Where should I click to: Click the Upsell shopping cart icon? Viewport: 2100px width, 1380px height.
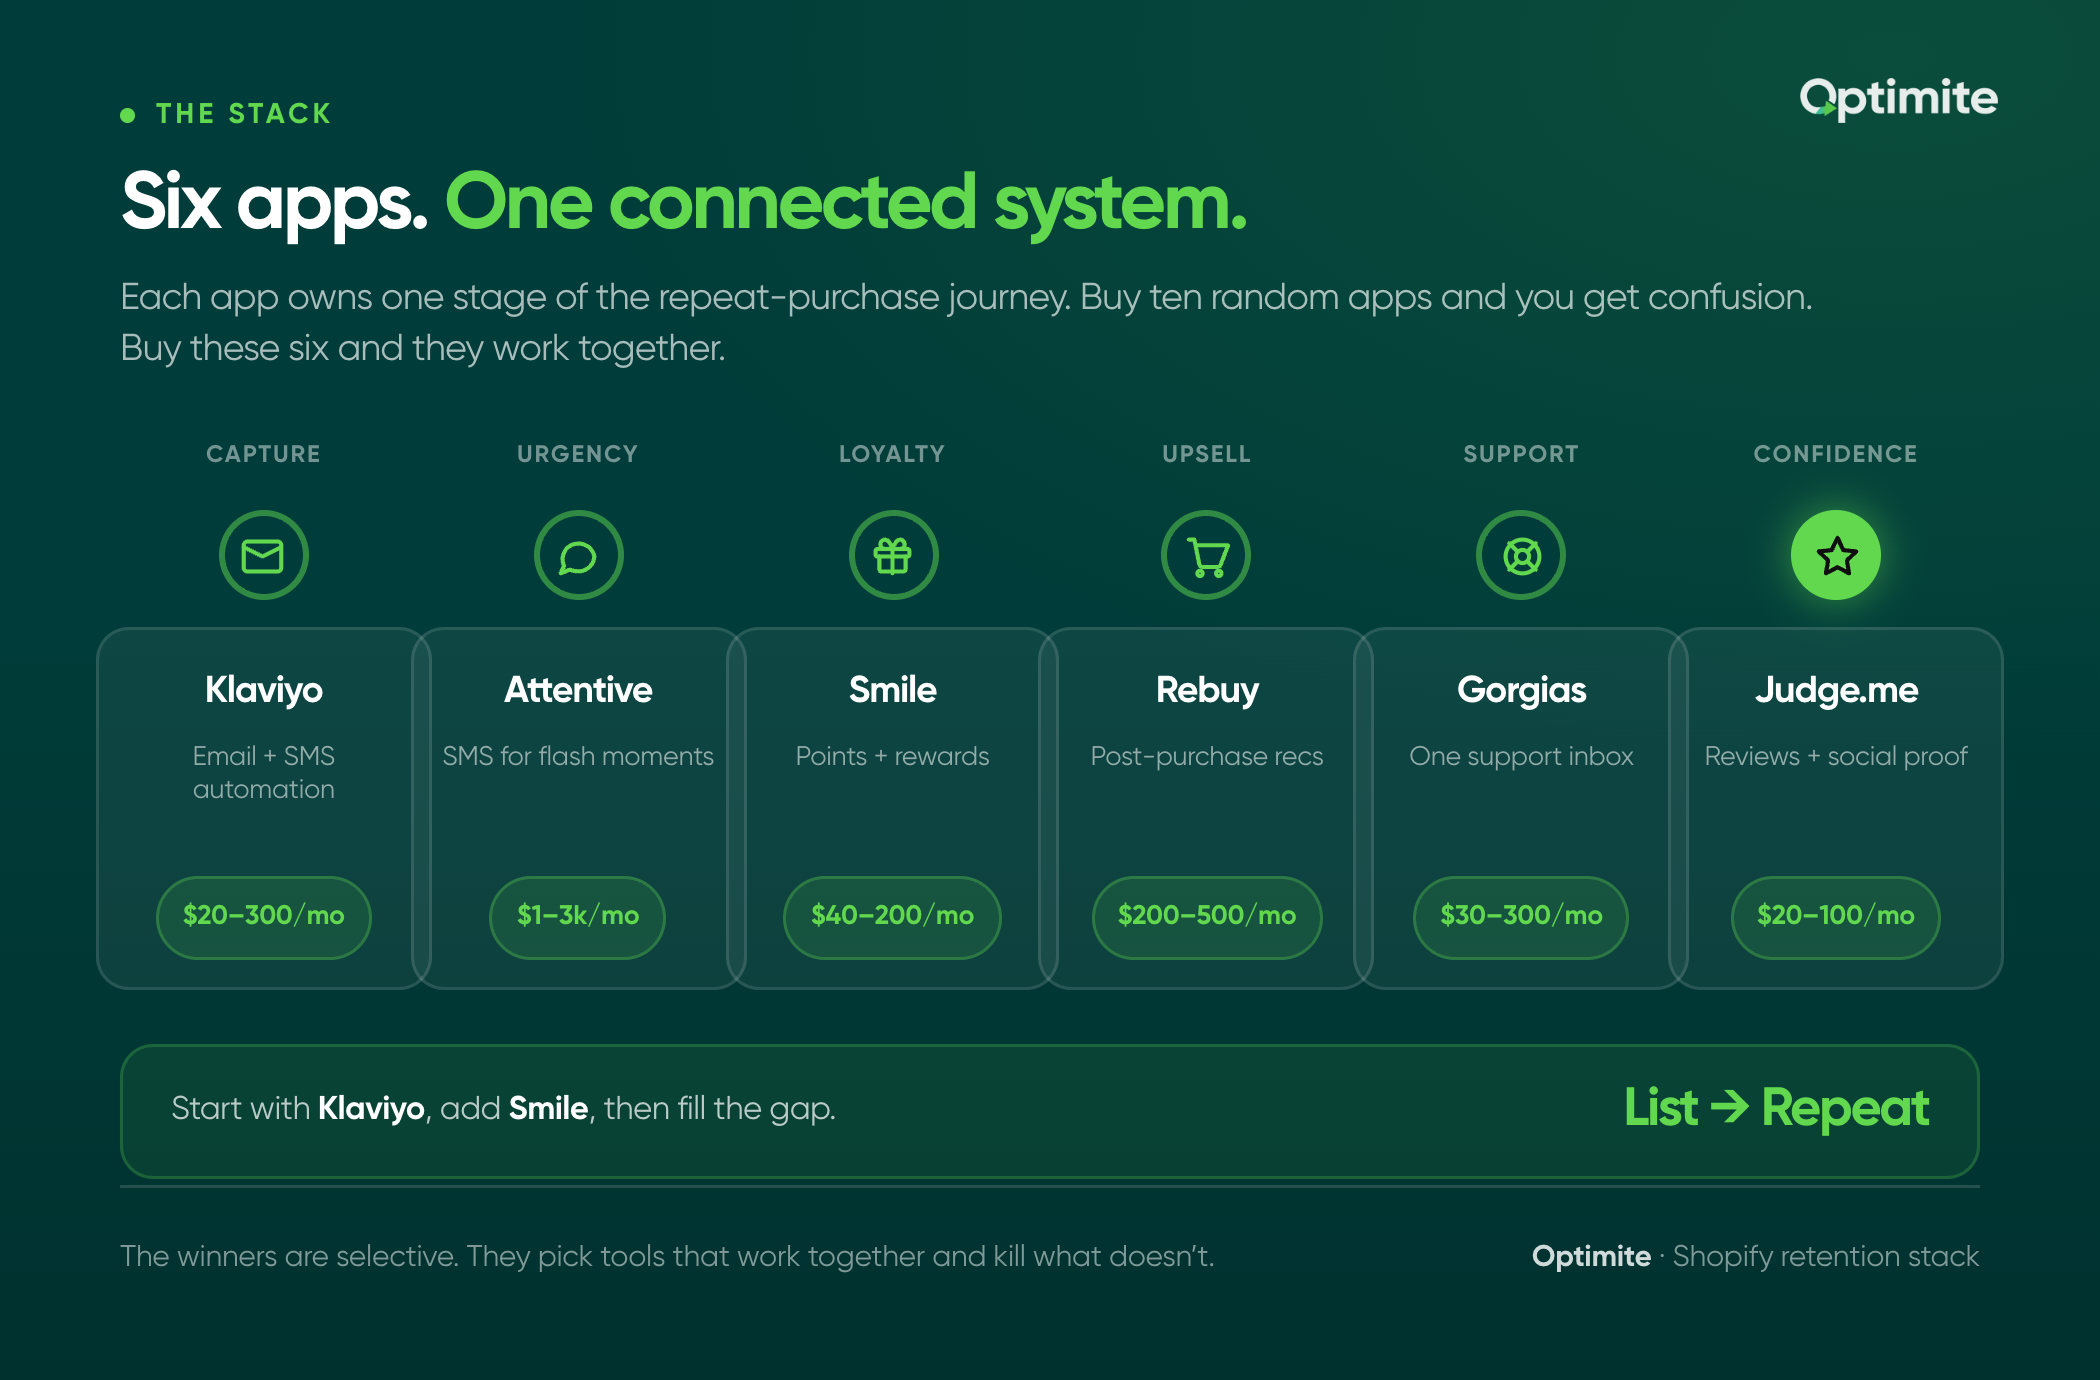point(1206,555)
